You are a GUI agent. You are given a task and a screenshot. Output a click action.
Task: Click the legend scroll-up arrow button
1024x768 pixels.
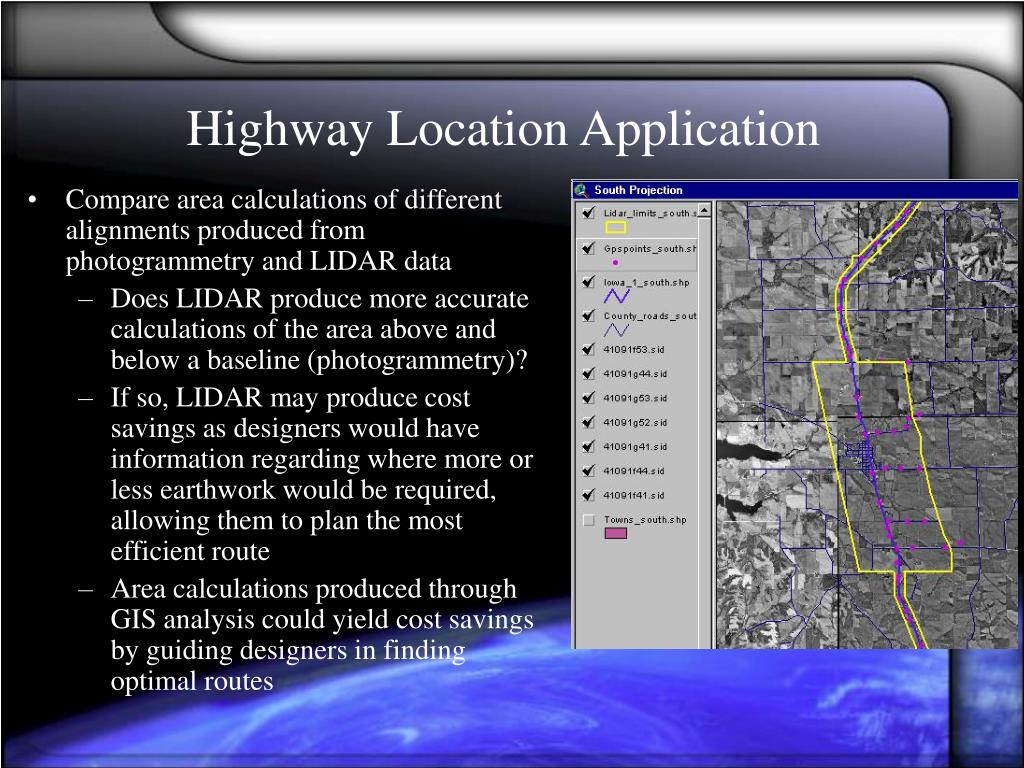704,211
